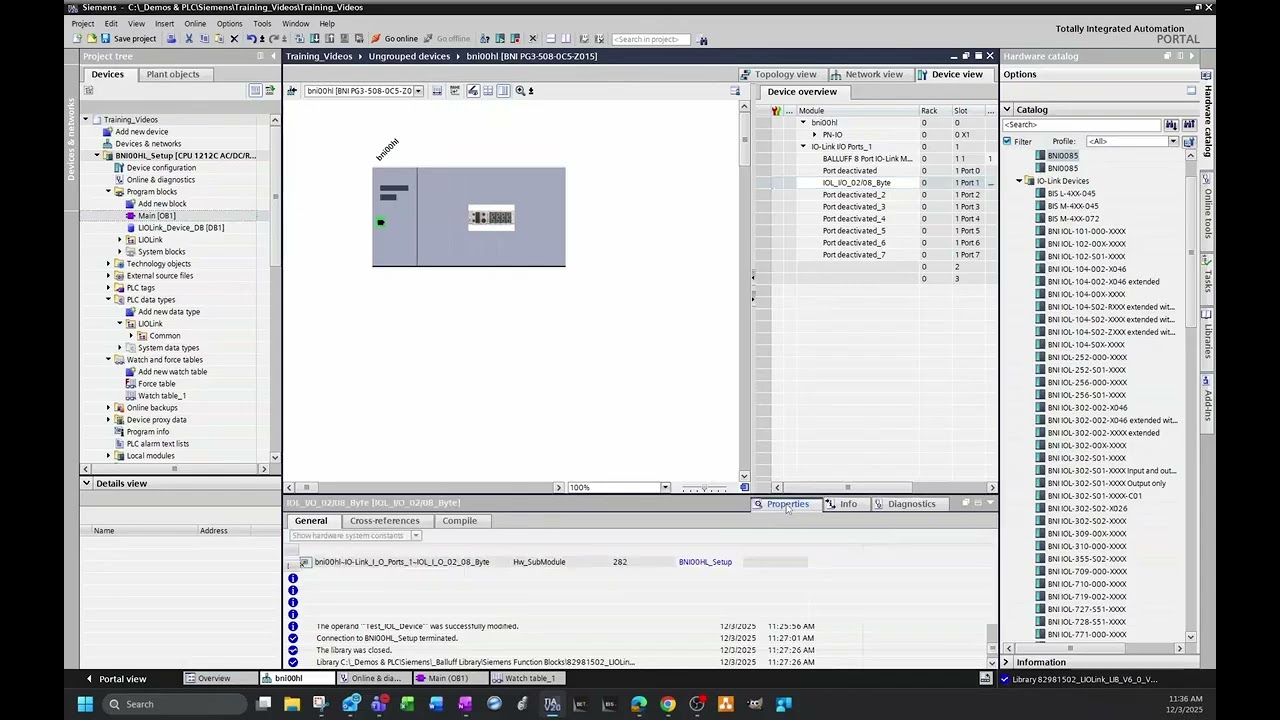Adjust the device view zoom slider
The image size is (1280, 720).
704,488
